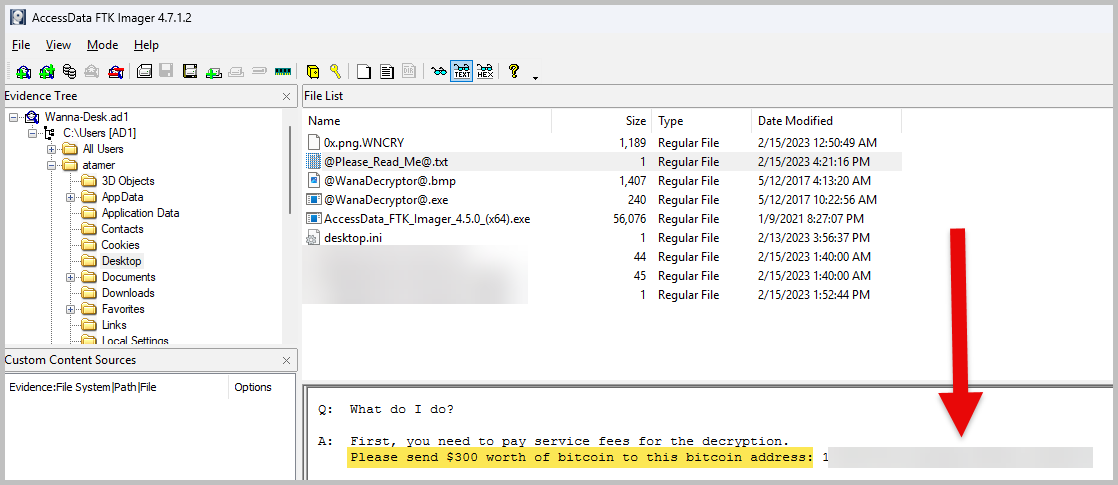Screen dimensions: 1118x485
Task: Expand the All Users folder node
Action: tap(51, 149)
